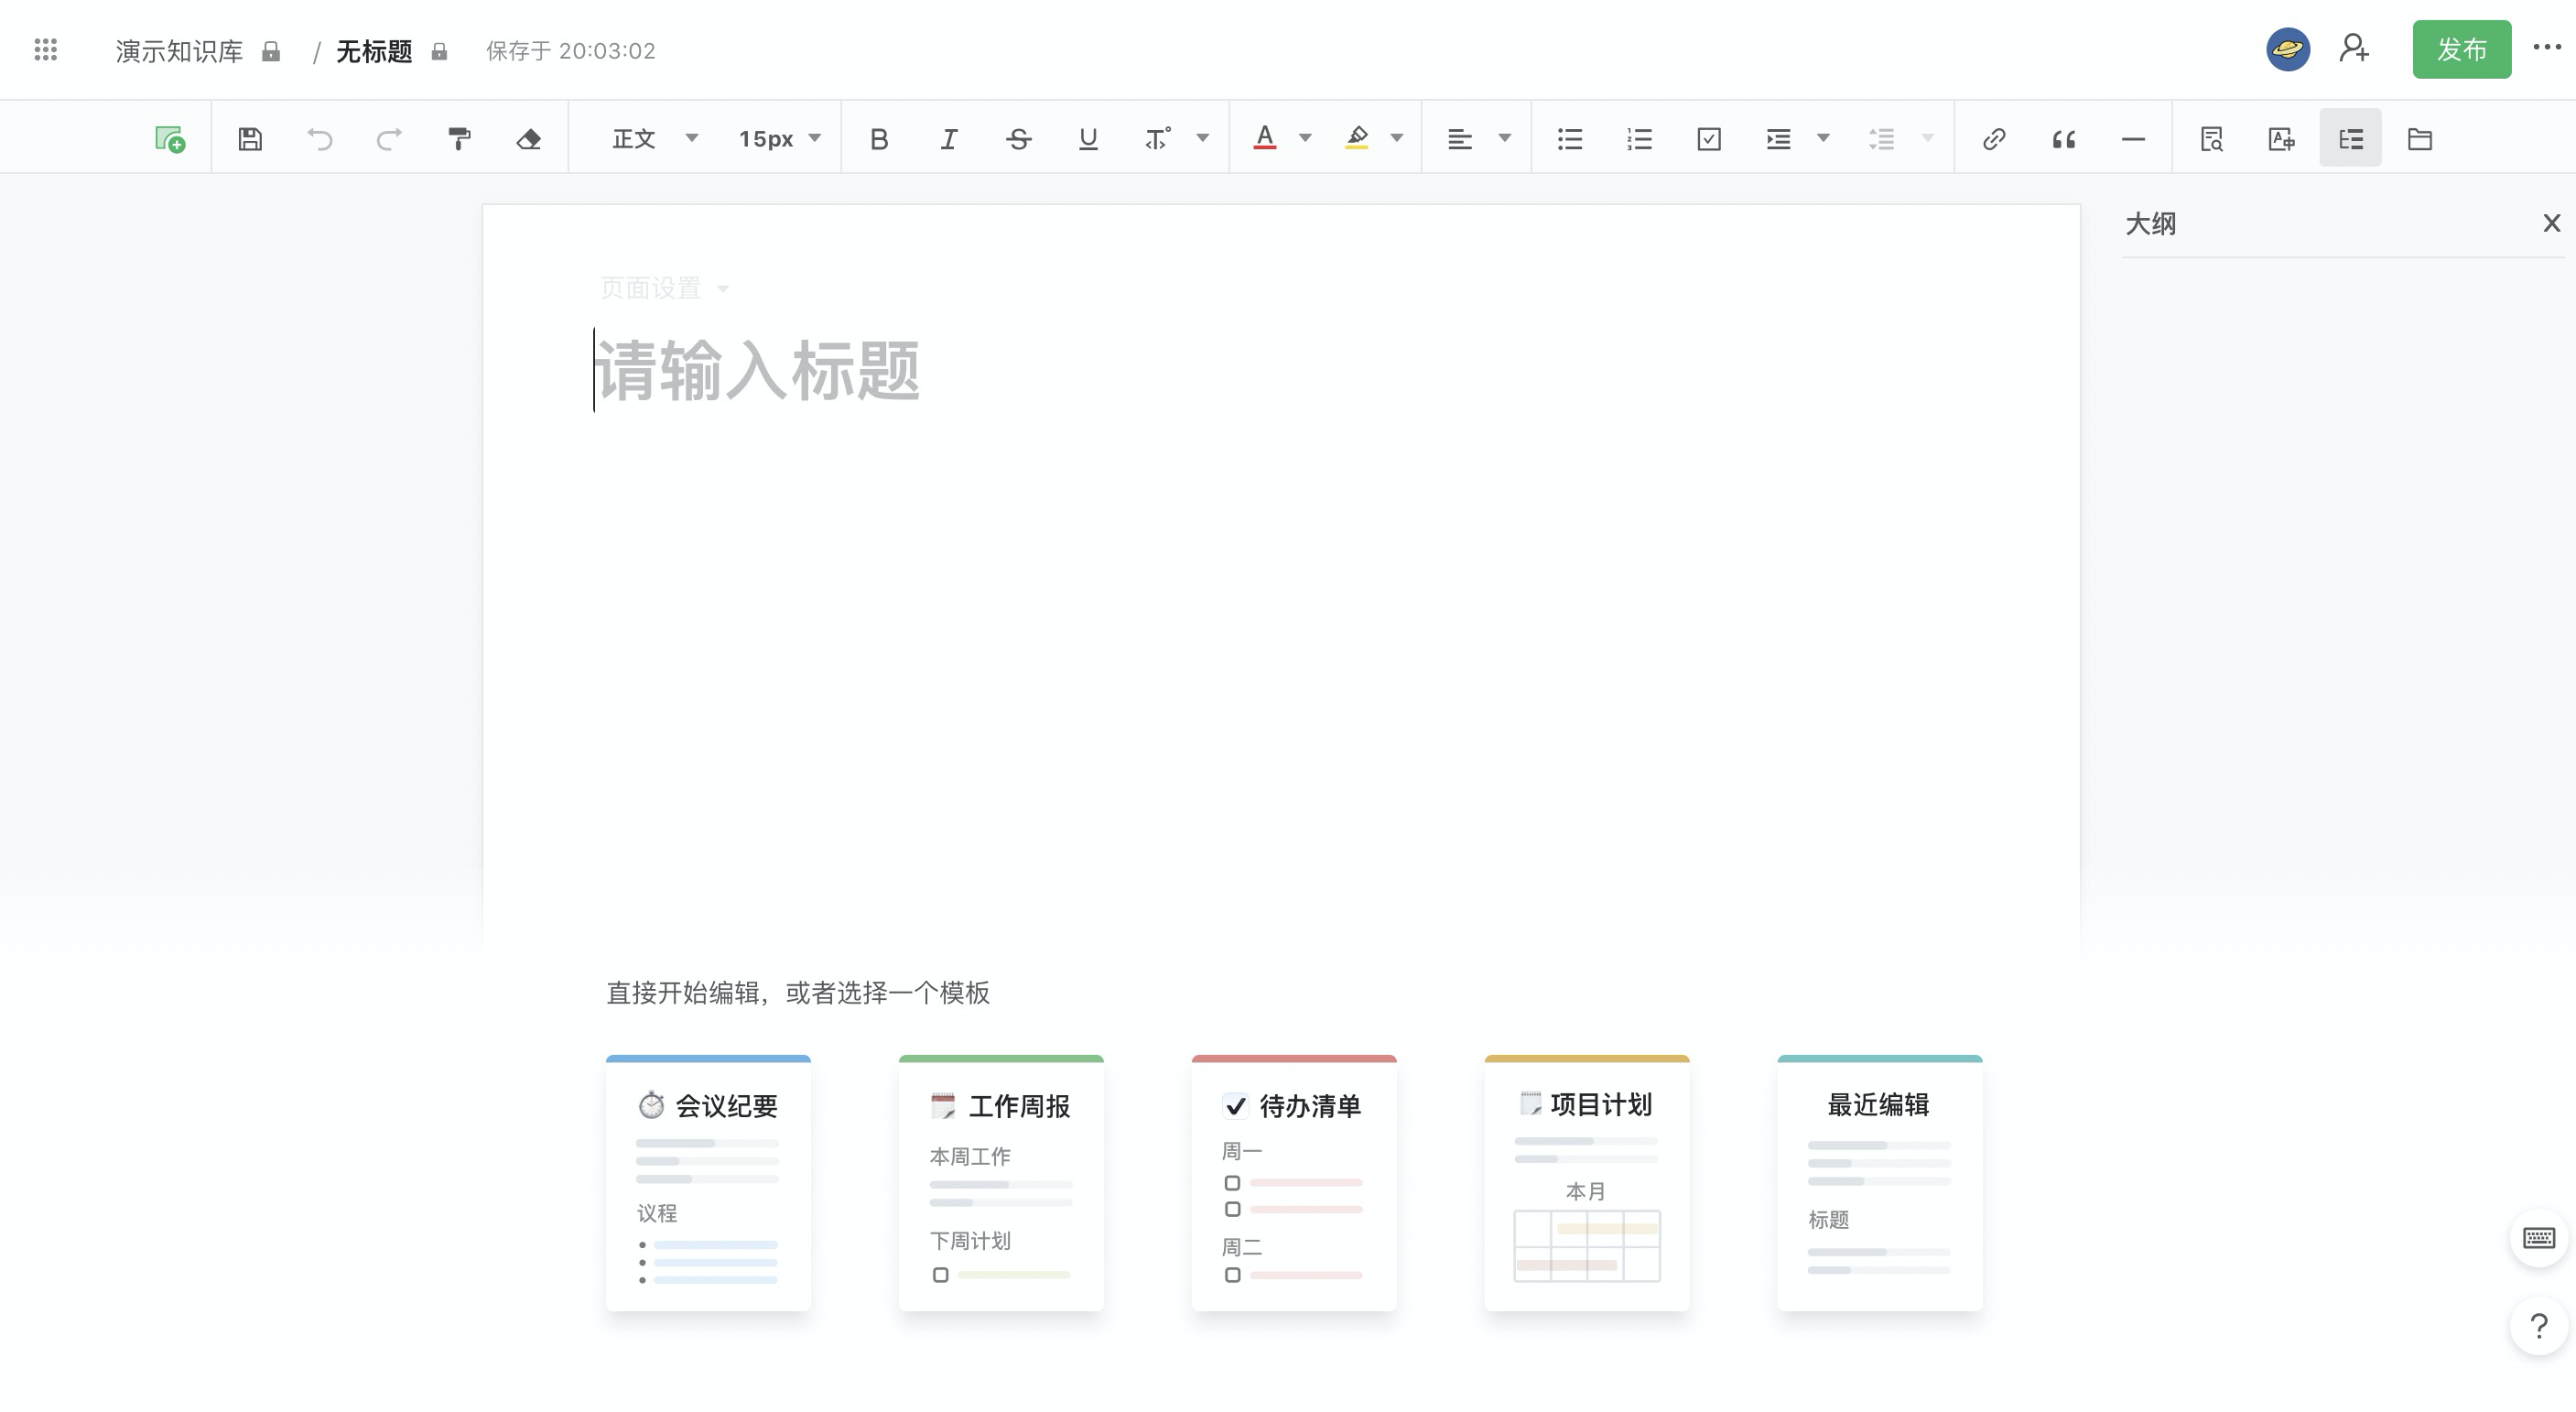This screenshot has width=2576, height=1412.
Task: Click the translate document icon
Action: coord(2281,139)
